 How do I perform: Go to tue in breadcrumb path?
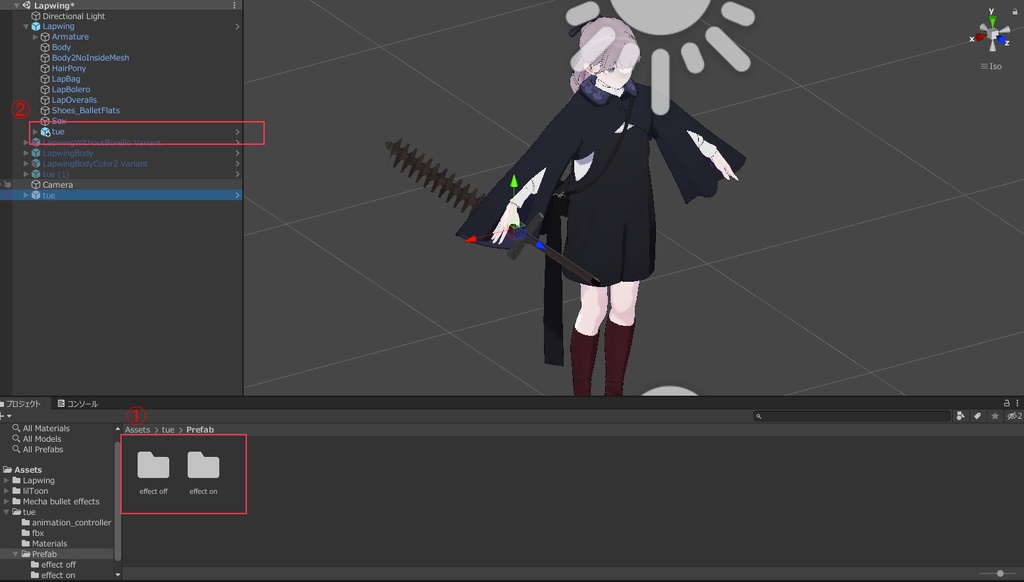click(x=168, y=429)
